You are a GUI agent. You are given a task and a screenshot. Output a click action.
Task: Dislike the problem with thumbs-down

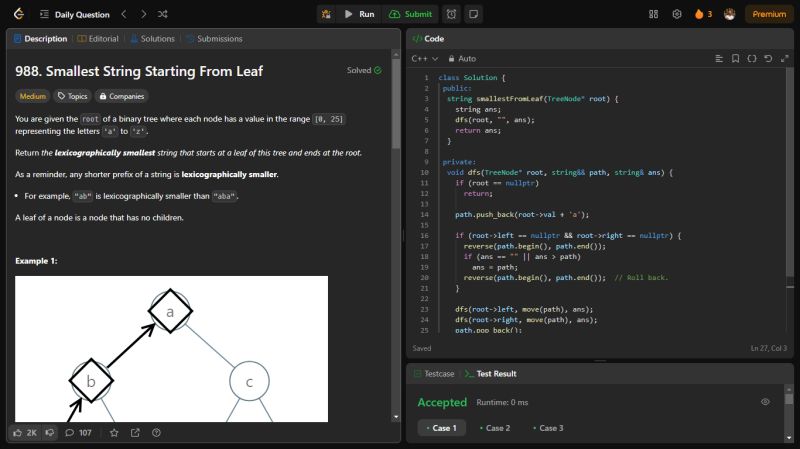tap(50, 433)
